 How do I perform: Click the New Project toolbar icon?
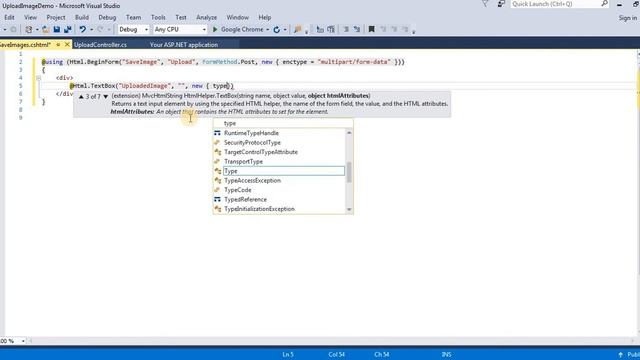click(29, 29)
